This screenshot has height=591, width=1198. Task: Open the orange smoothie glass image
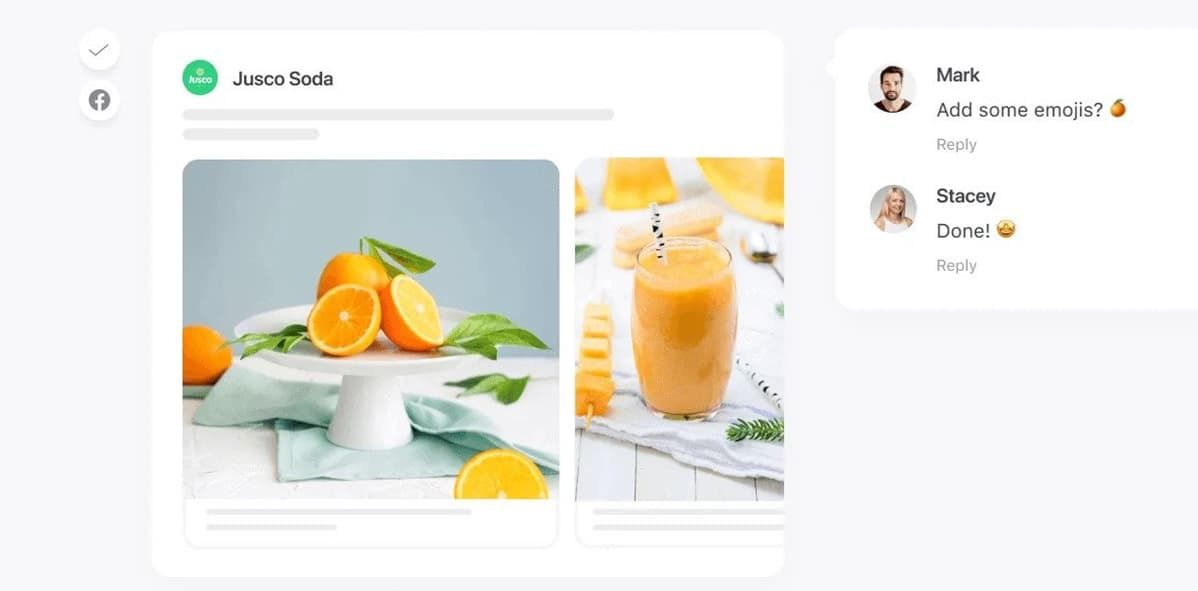[x=679, y=329]
